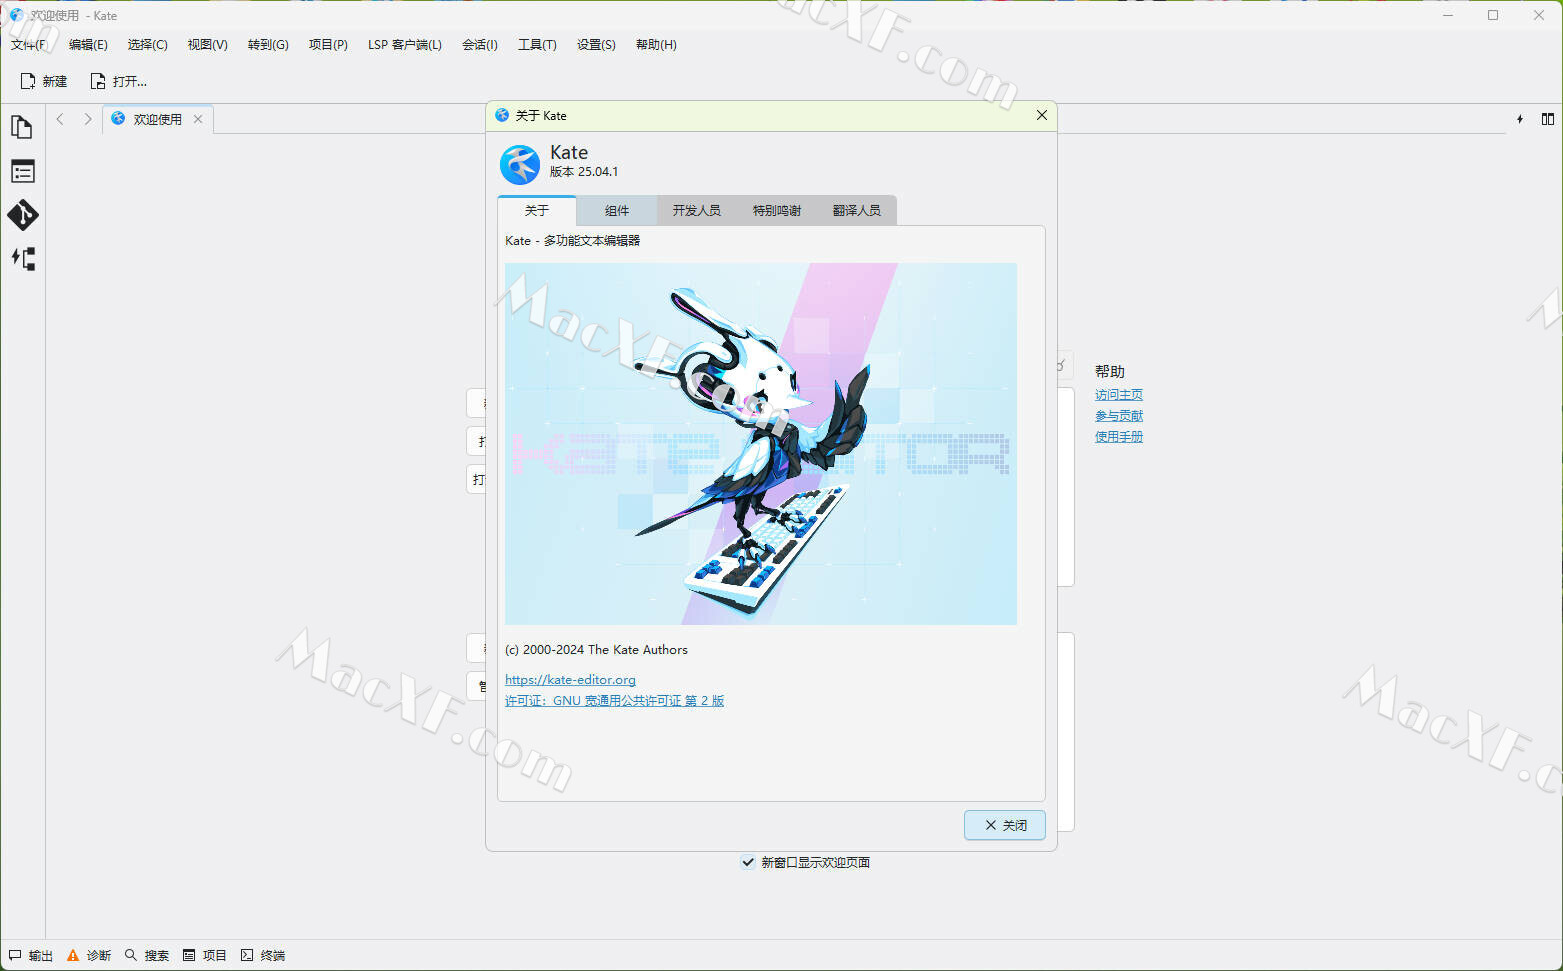Open the Documents sidebar panel icon

pos(22,127)
